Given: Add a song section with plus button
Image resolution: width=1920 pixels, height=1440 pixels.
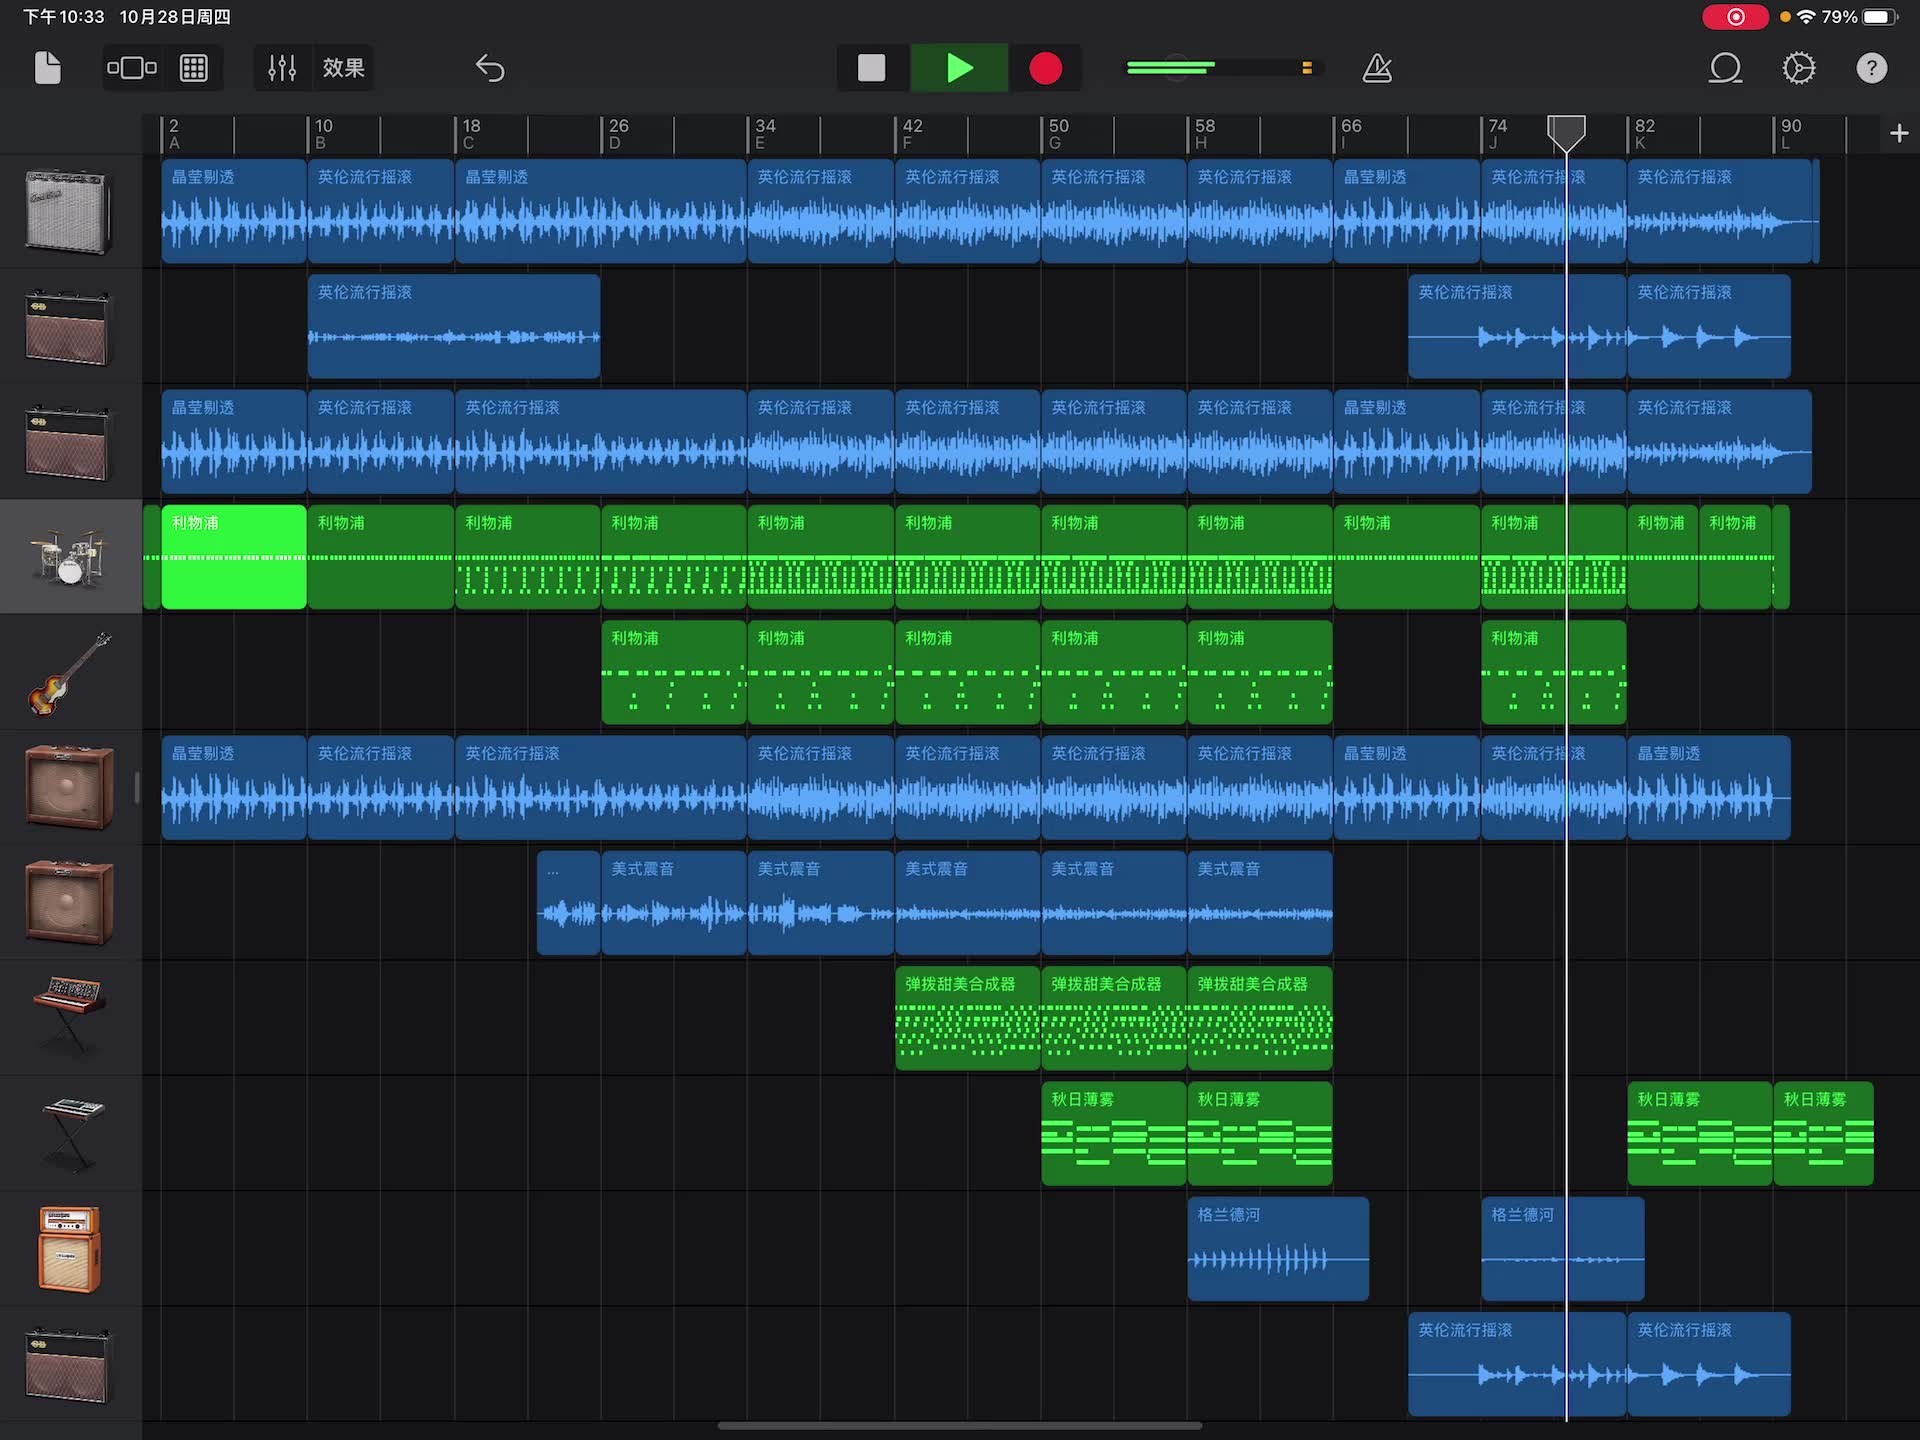Looking at the screenshot, I should tap(1899, 133).
